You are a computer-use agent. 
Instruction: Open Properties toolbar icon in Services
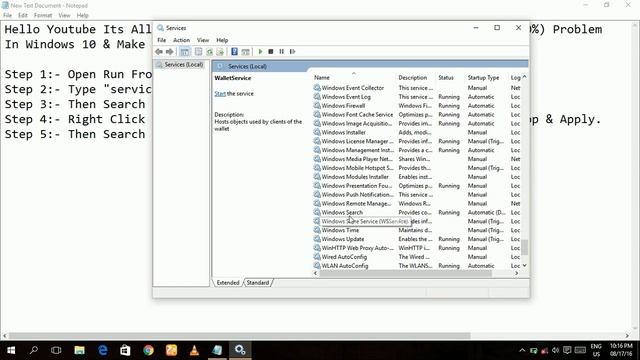(x=198, y=52)
